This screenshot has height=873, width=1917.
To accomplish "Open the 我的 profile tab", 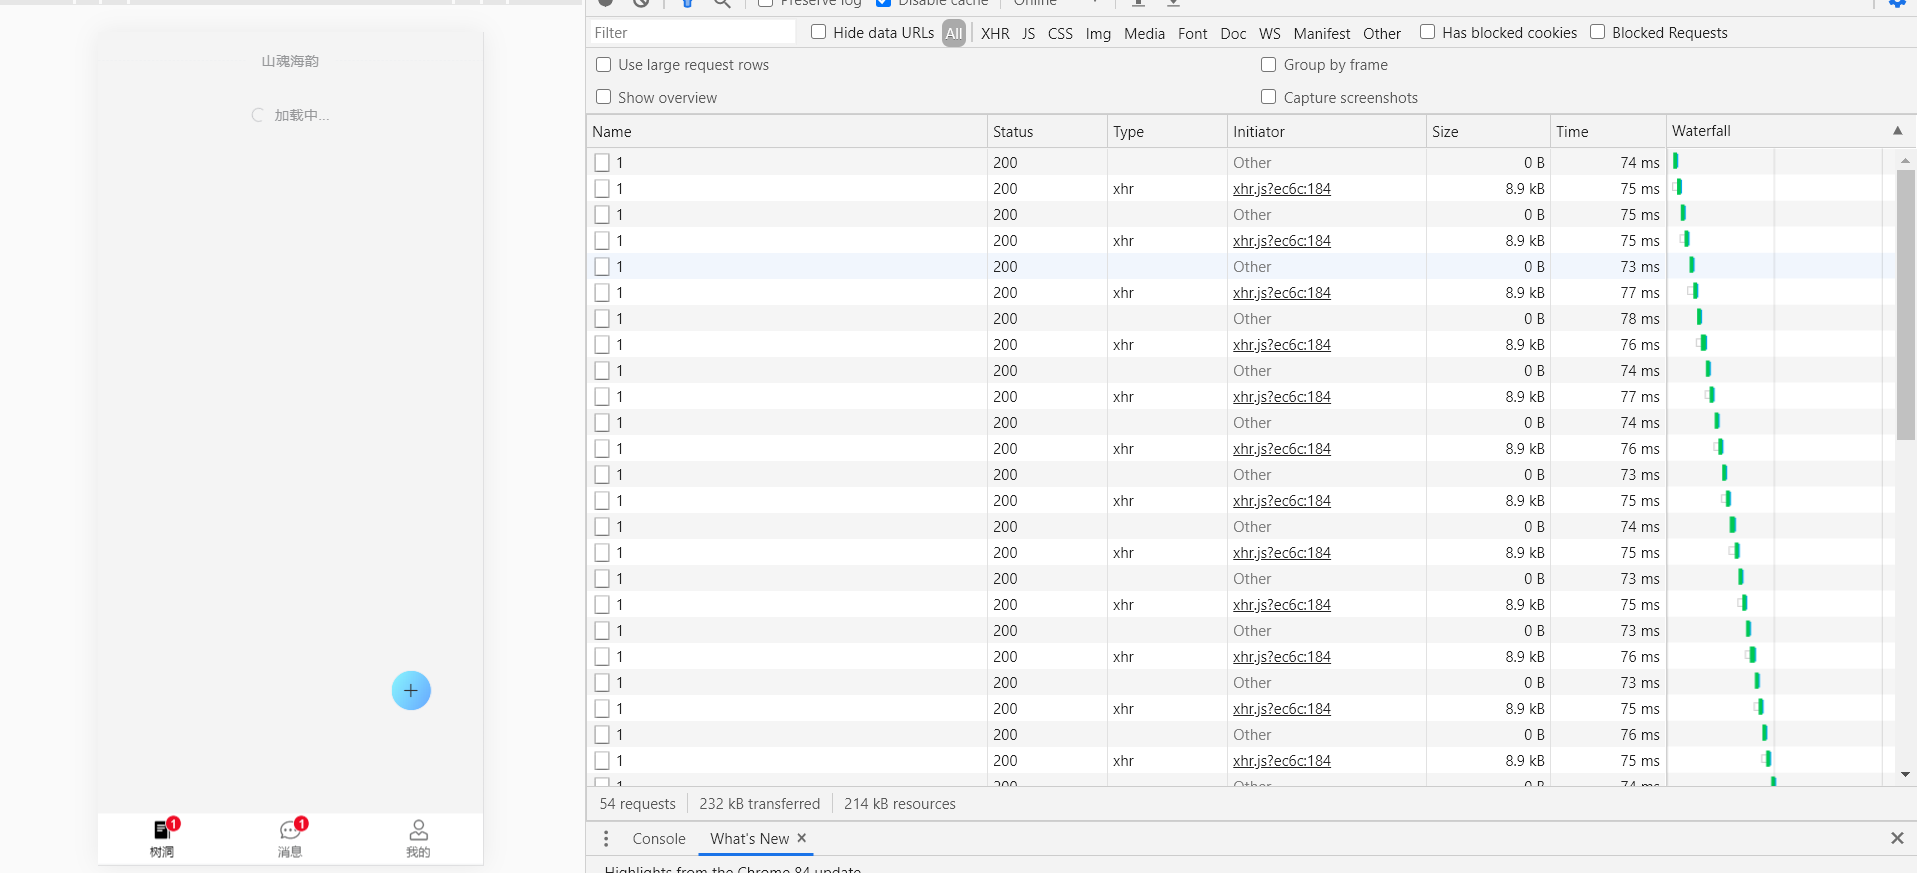I will click(x=418, y=838).
